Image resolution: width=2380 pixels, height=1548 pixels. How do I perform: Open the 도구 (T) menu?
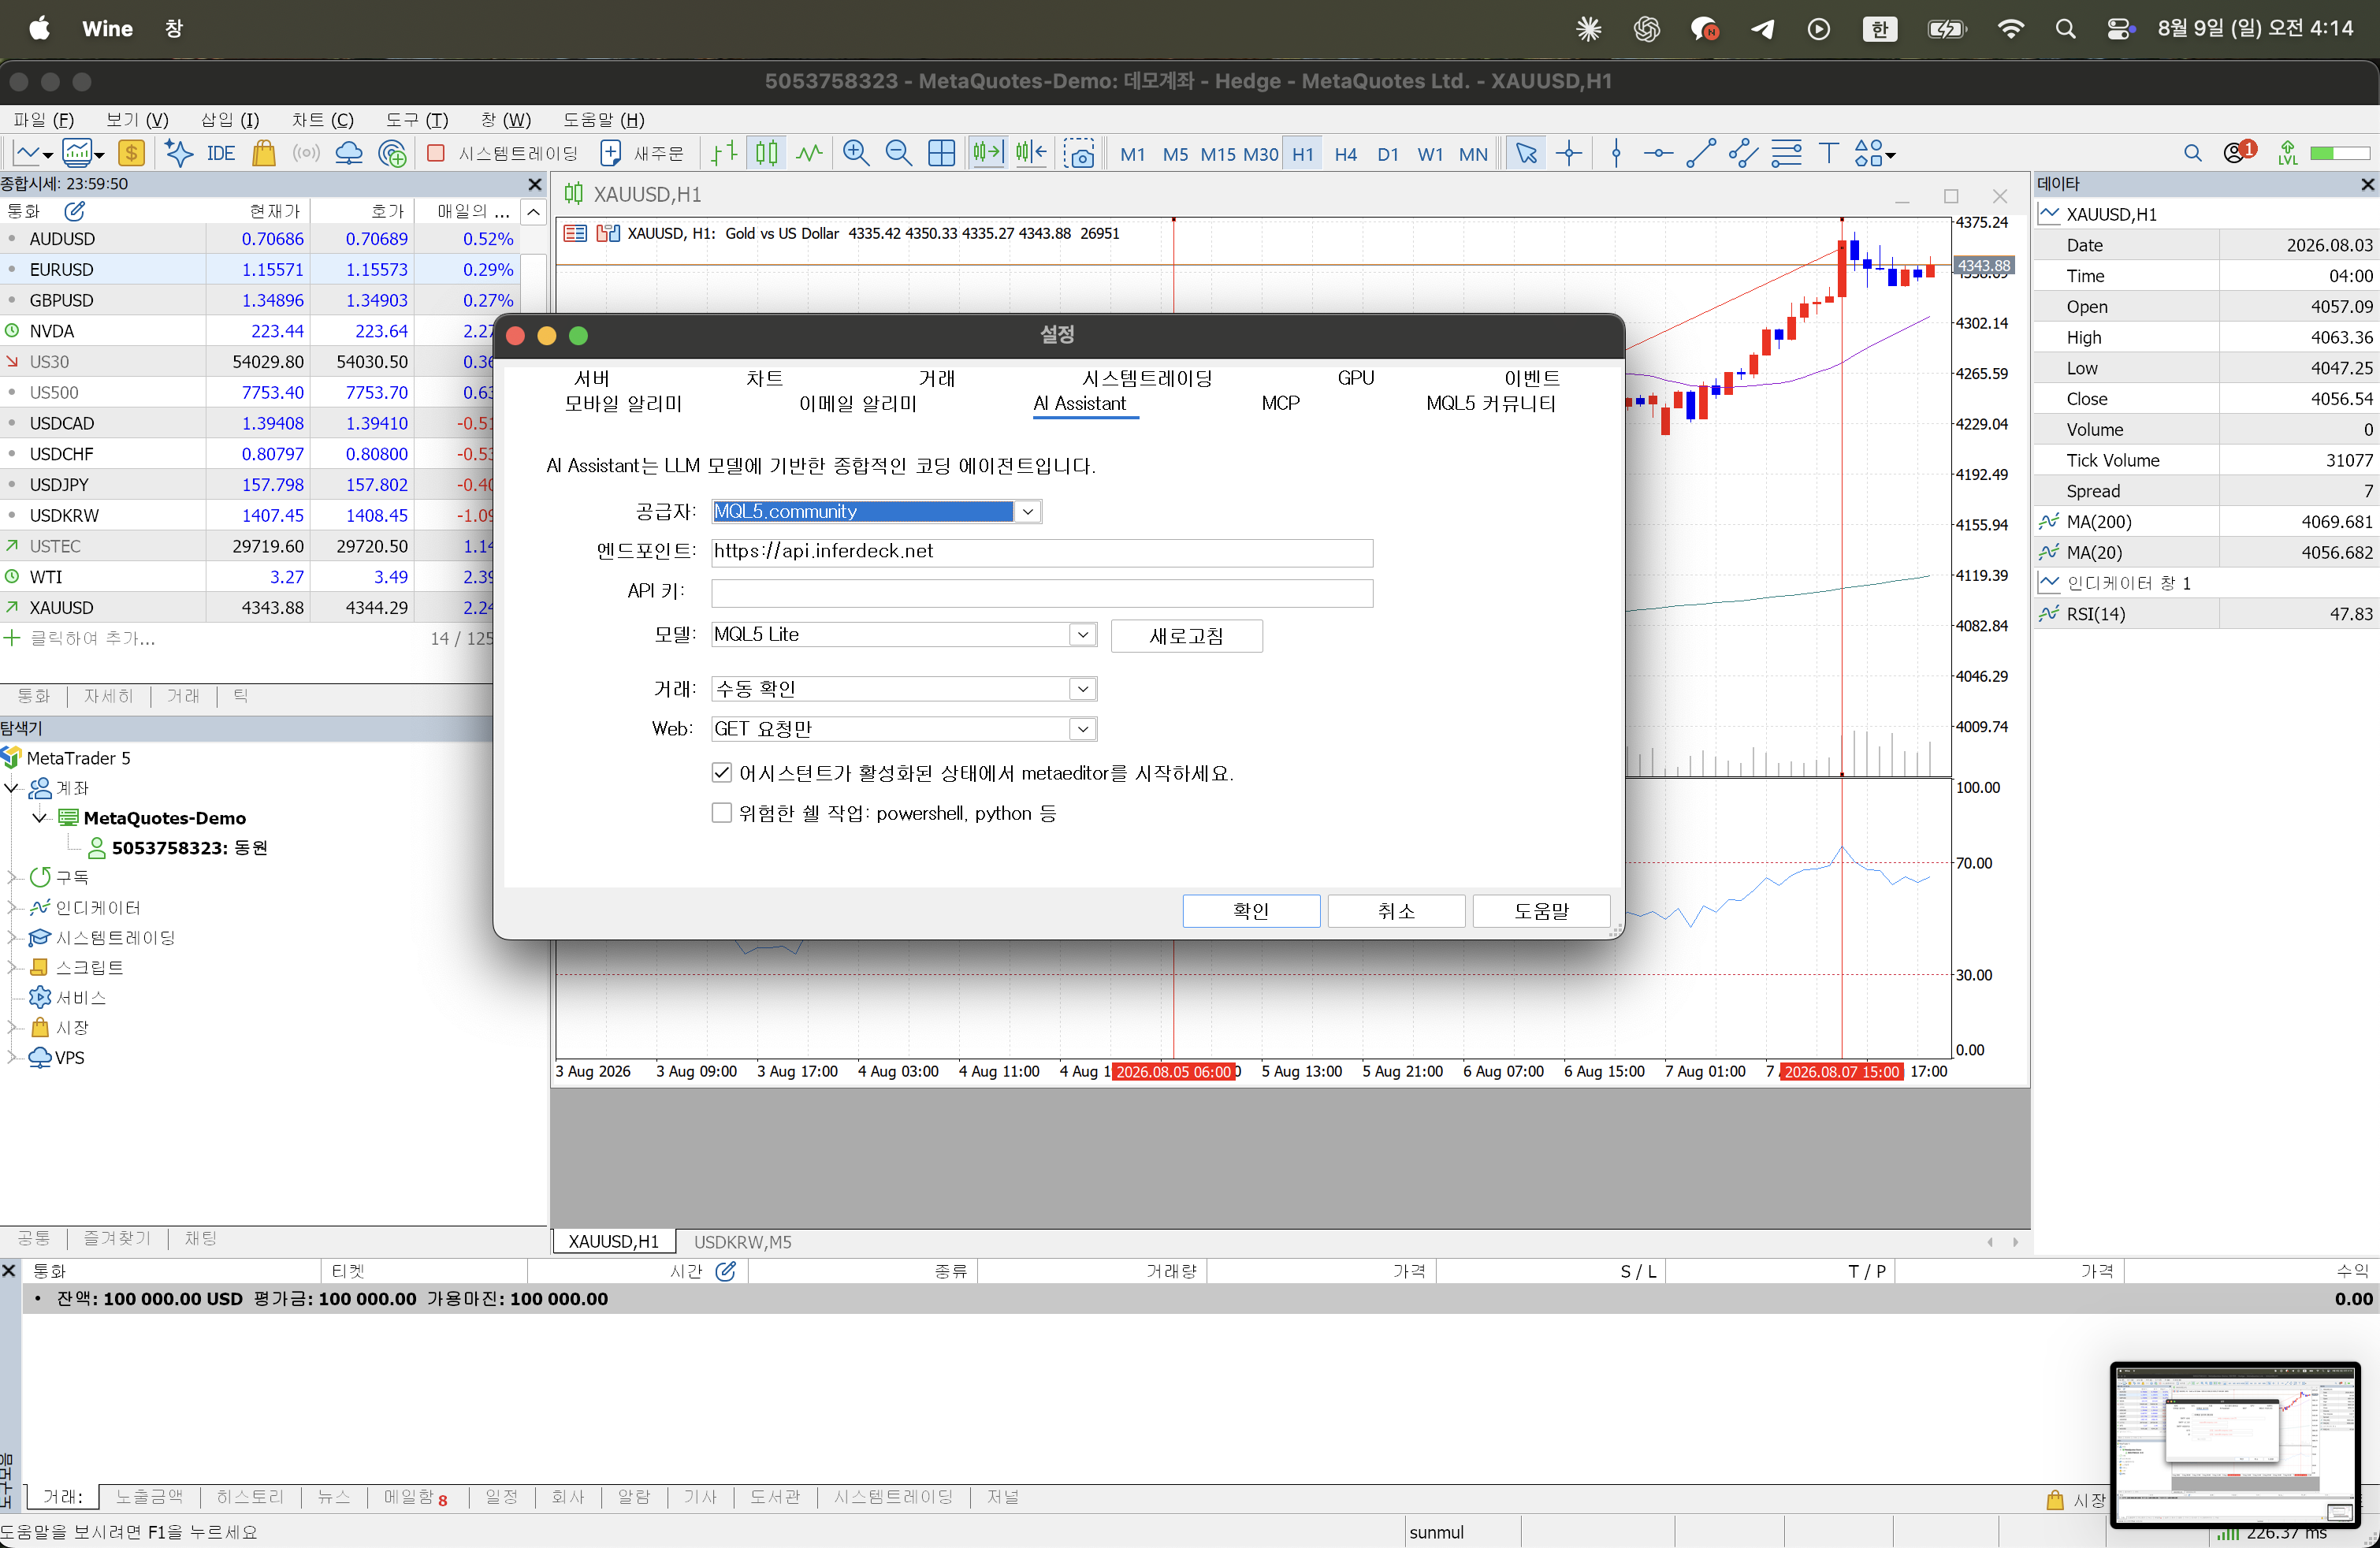417,120
